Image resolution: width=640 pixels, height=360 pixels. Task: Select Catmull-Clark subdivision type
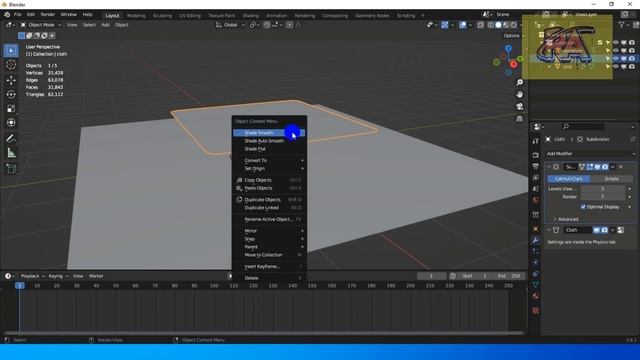tap(569, 179)
